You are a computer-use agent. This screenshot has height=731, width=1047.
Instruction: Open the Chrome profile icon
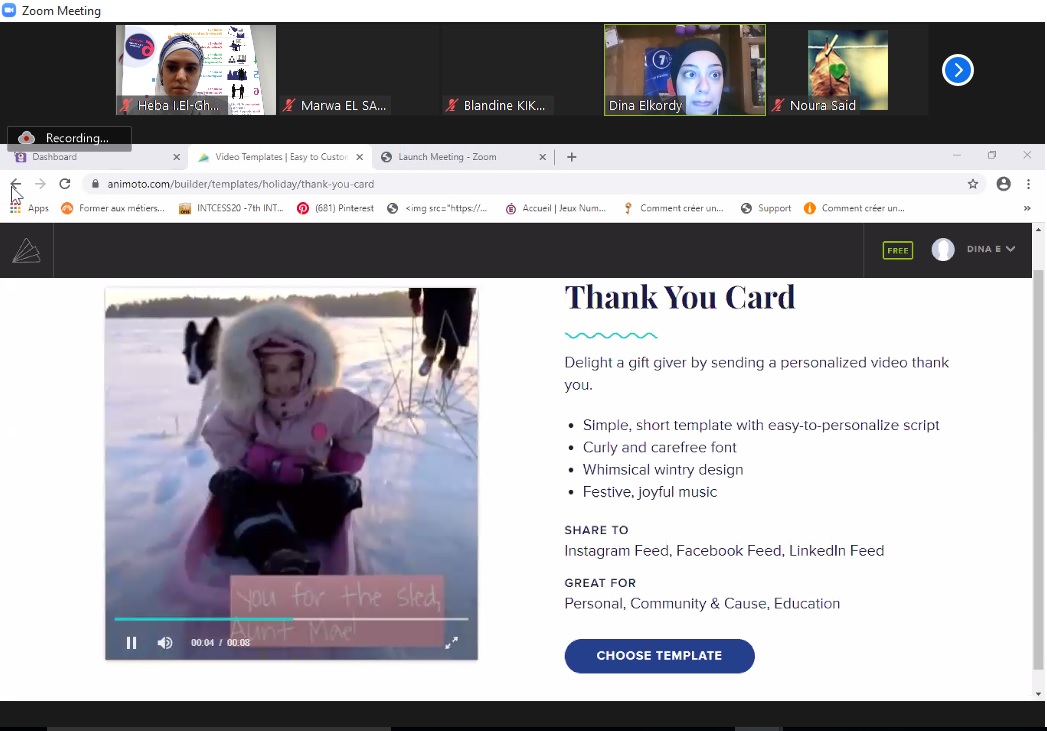(x=1003, y=184)
